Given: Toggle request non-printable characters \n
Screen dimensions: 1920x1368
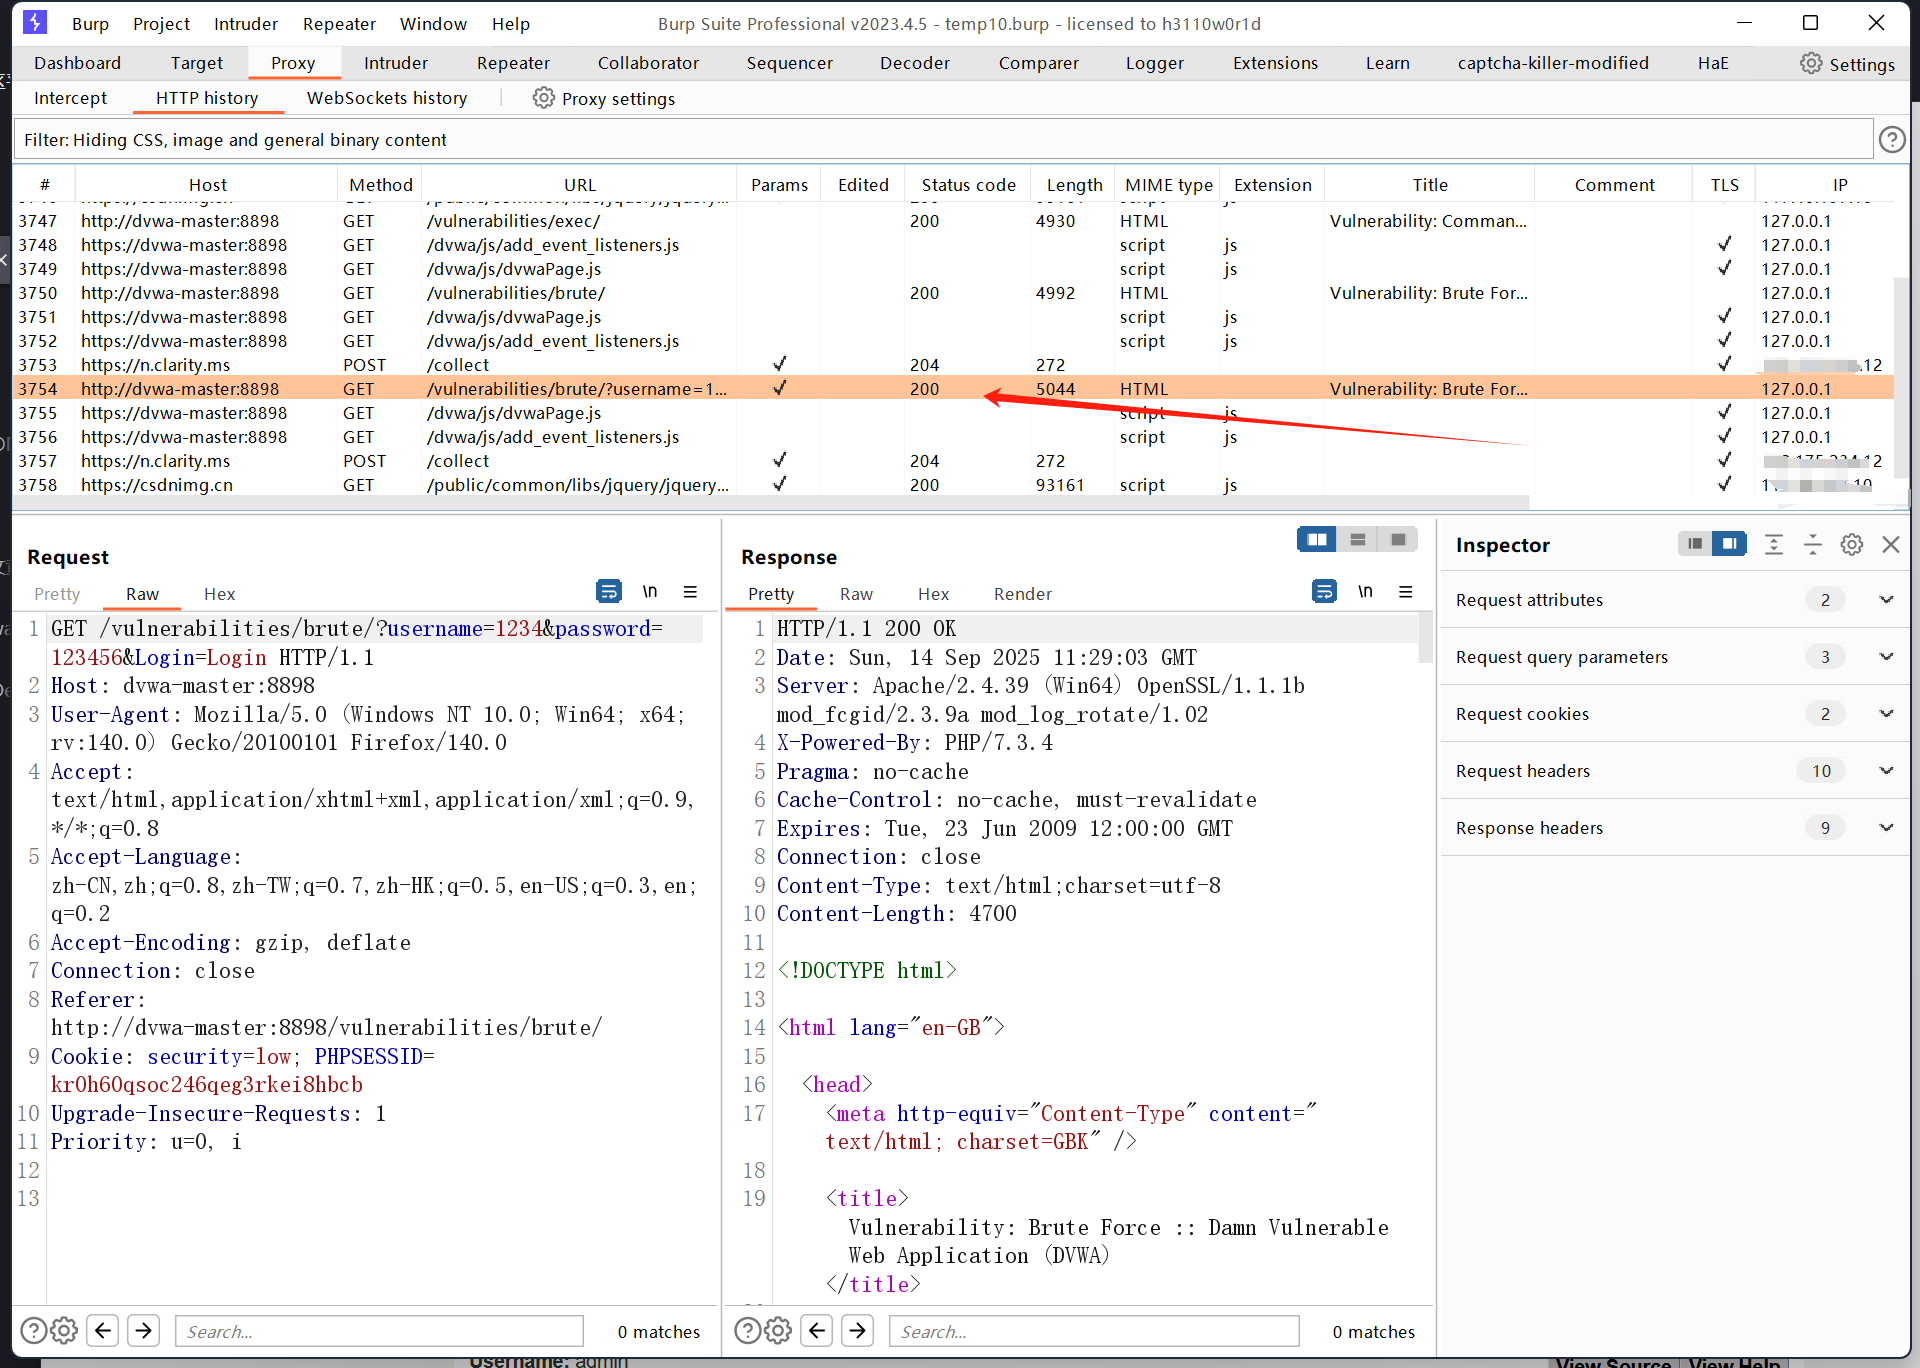Looking at the screenshot, I should point(650,592).
